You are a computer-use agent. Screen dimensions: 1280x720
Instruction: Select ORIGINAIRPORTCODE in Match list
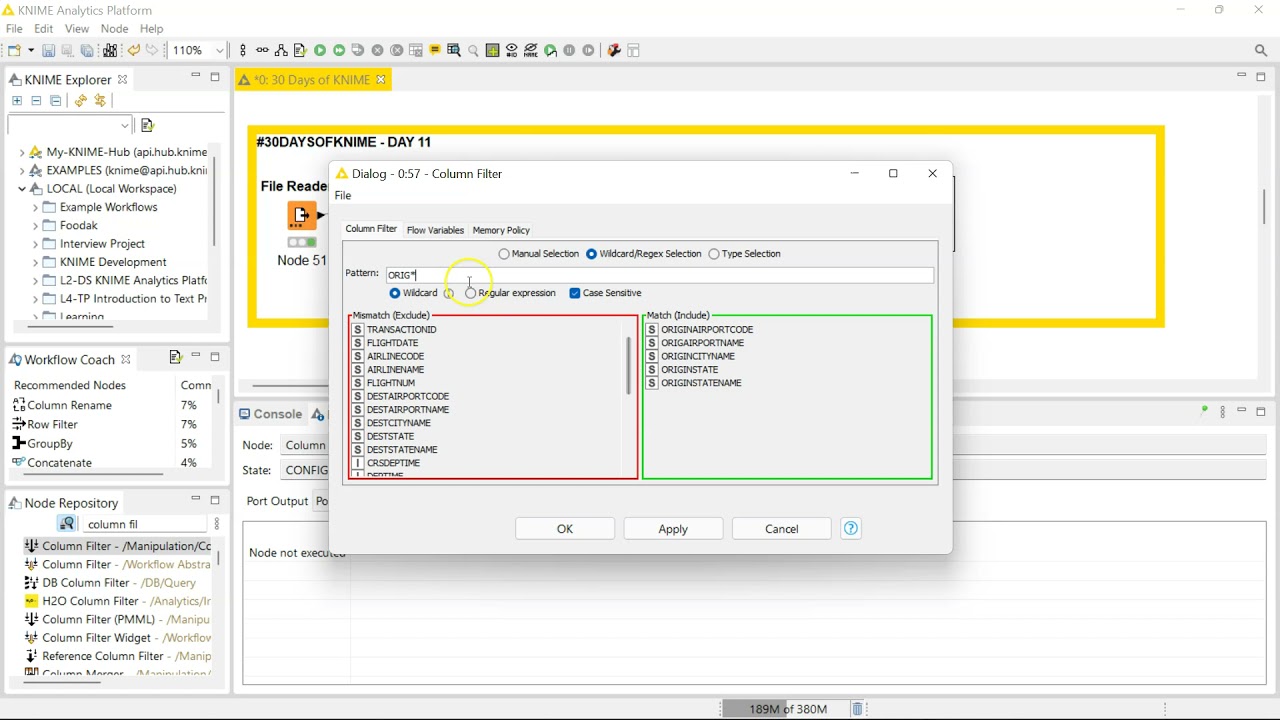[x=707, y=329]
